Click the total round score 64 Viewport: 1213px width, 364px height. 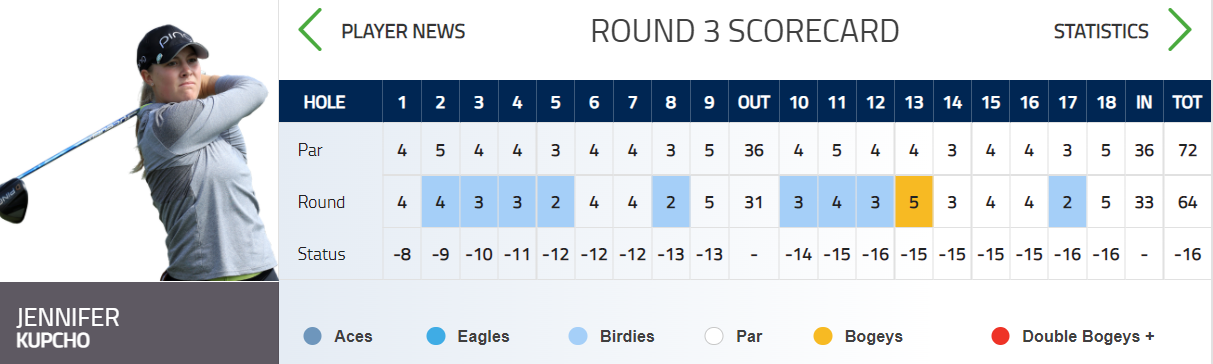pyautogui.click(x=1187, y=202)
